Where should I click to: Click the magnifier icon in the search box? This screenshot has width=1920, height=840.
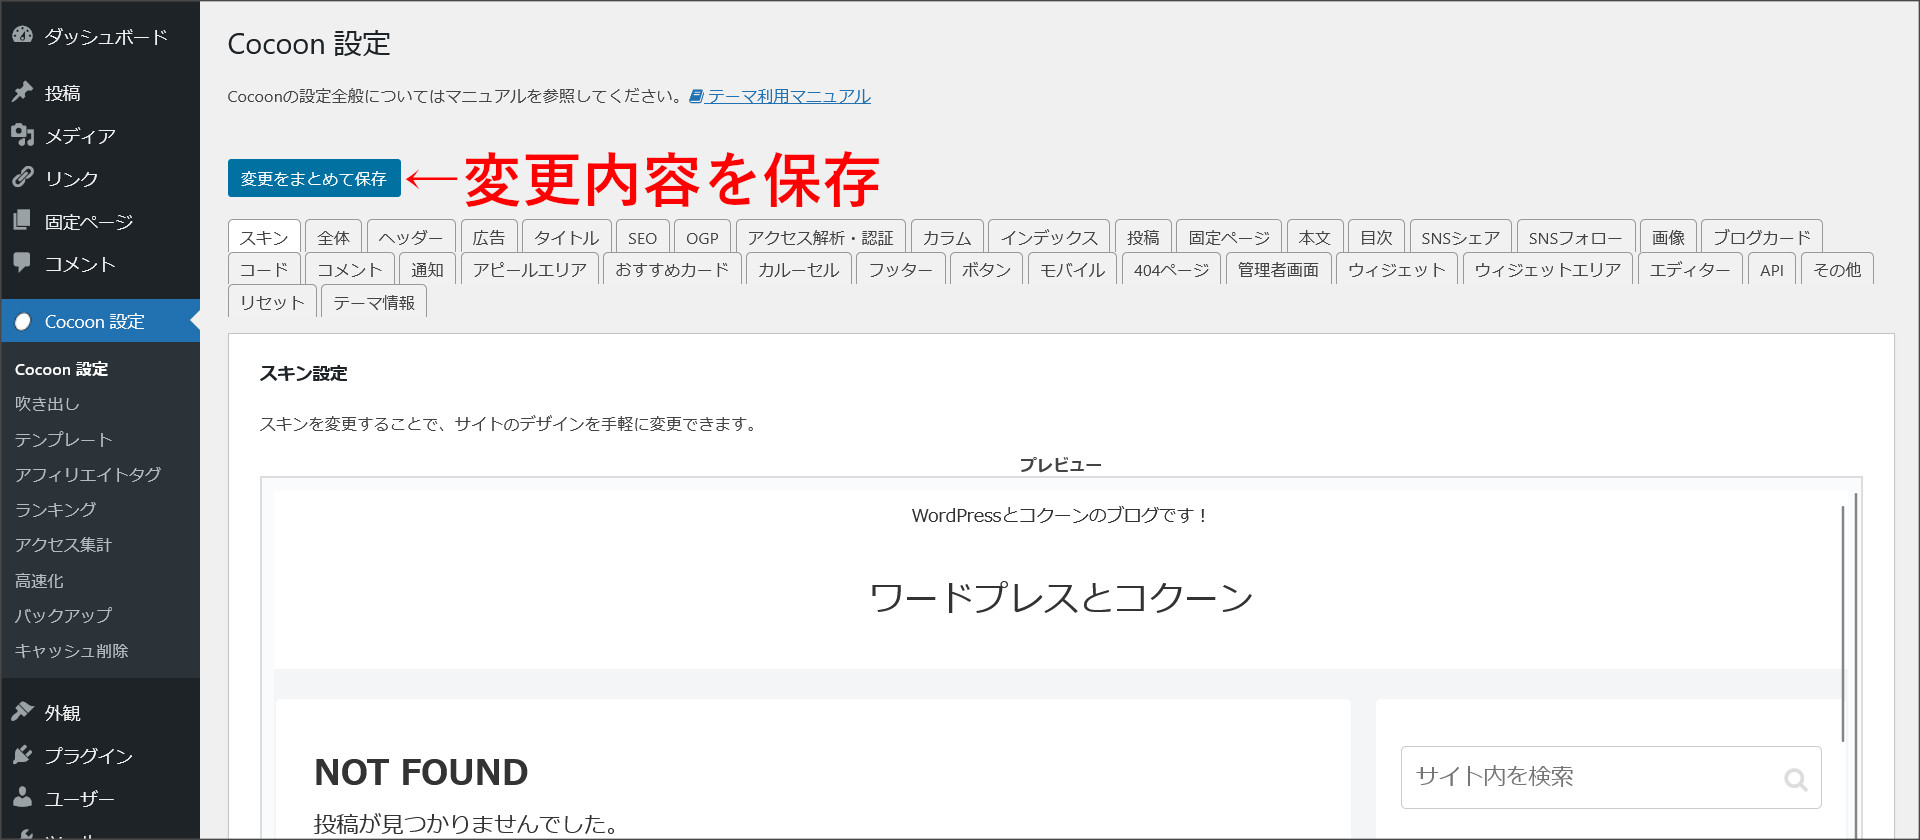coord(1796,779)
